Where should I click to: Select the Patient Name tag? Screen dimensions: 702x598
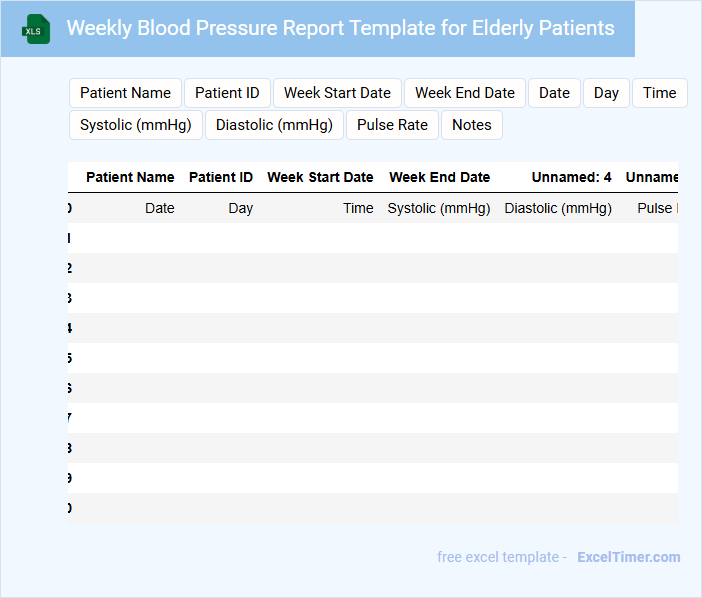coord(125,93)
